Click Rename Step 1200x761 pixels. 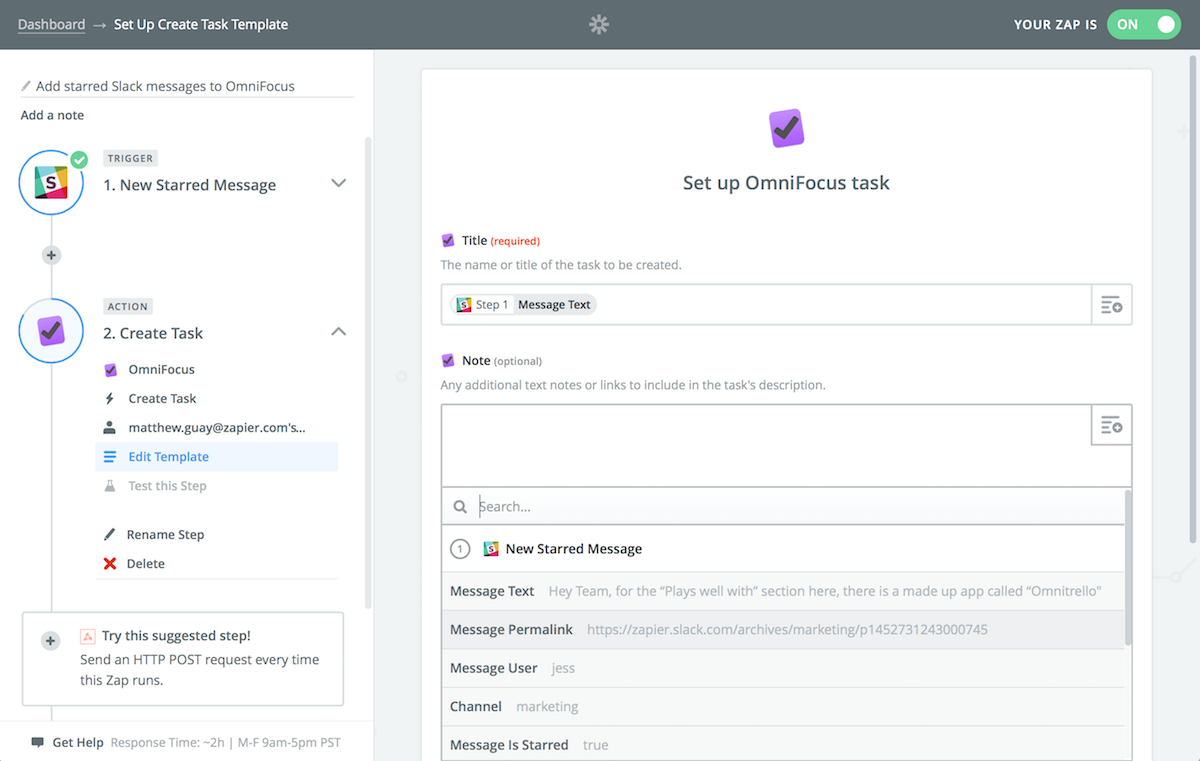click(x=165, y=535)
